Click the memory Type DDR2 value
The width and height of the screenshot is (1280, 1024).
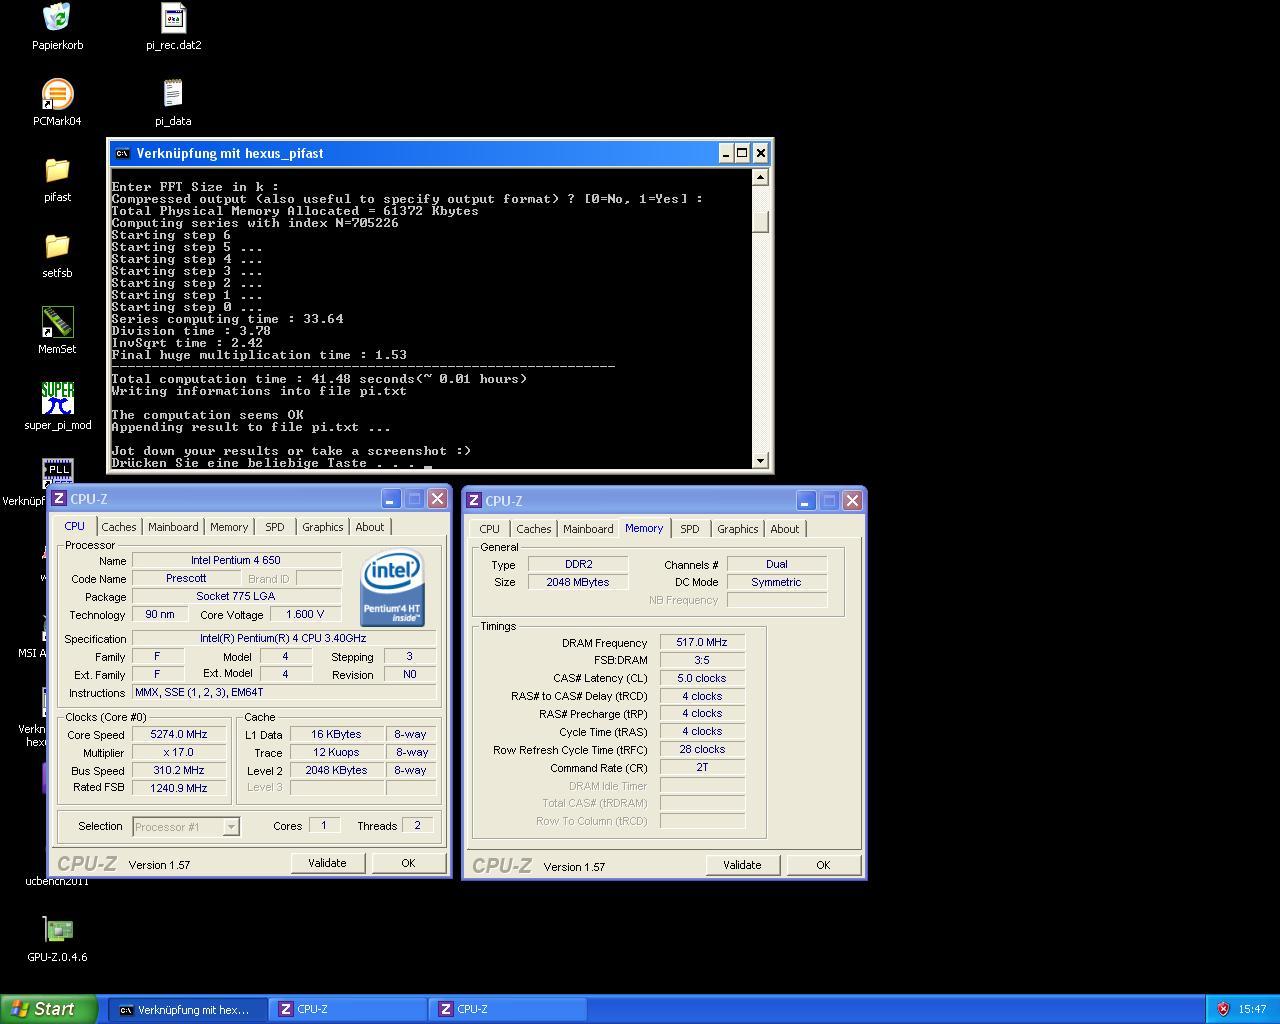[578, 564]
